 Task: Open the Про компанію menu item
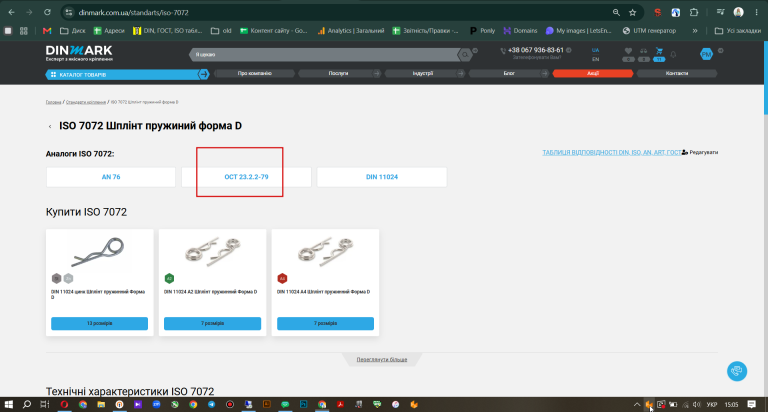[x=254, y=73]
